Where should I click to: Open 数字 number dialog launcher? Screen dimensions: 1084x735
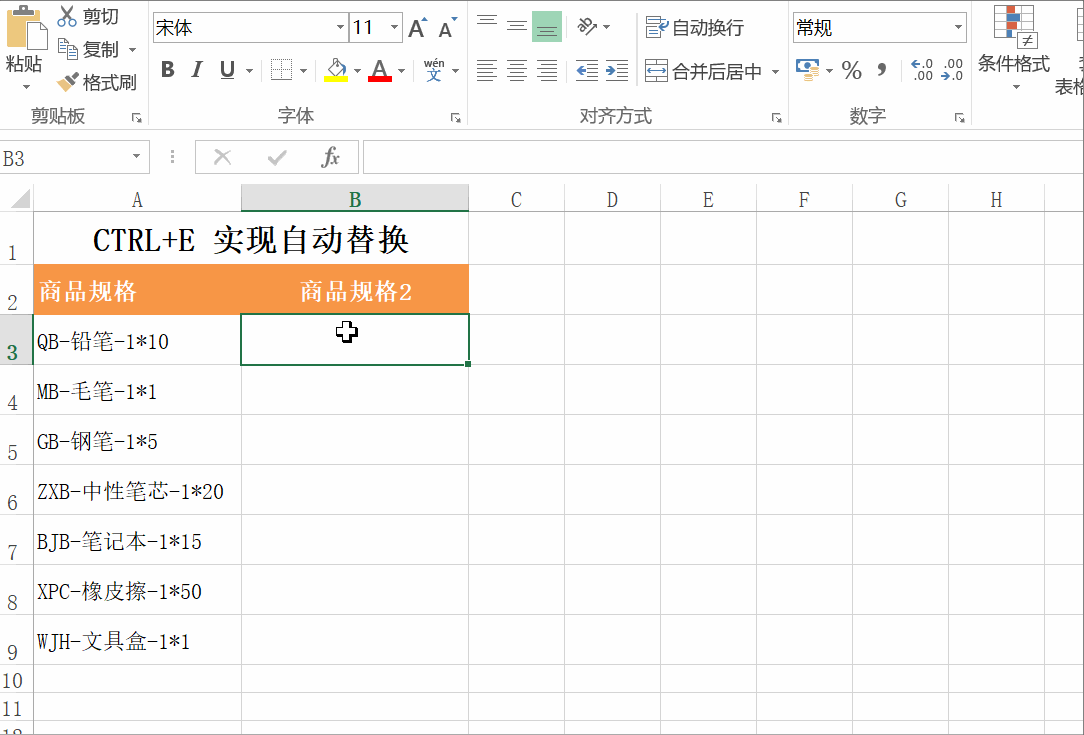[x=960, y=118]
